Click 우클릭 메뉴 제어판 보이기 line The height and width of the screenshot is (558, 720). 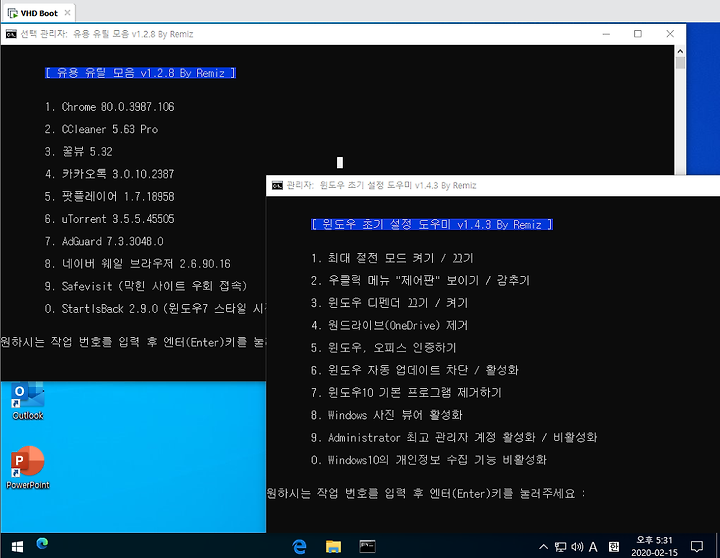420,281
